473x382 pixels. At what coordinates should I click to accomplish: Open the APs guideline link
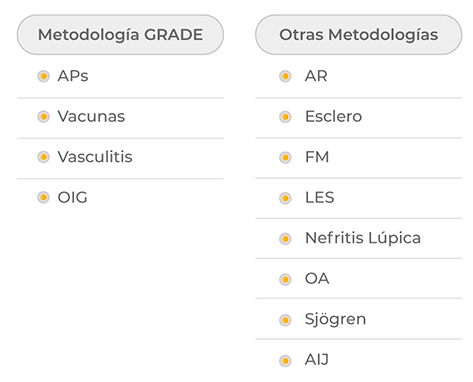pyautogui.click(x=73, y=76)
